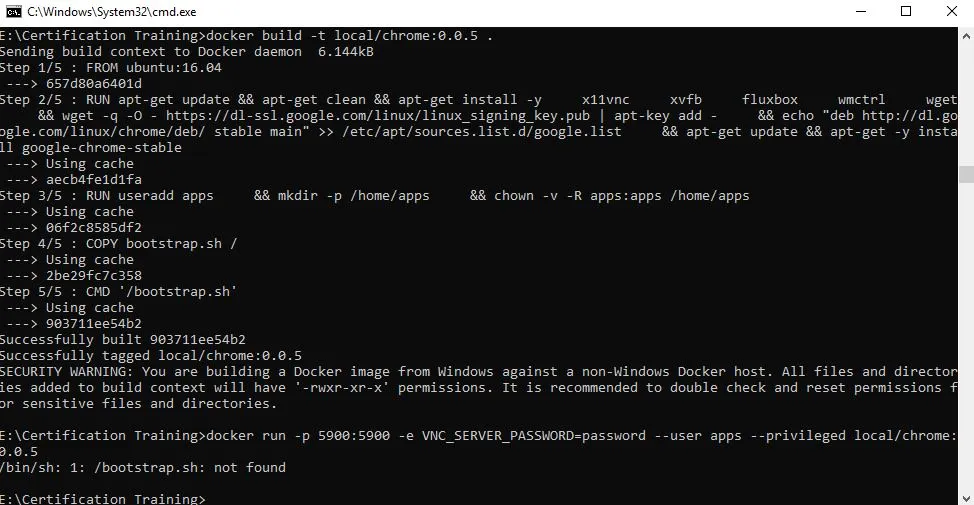The width and height of the screenshot is (974, 505).
Task: Click the 'SECURITY WARNING' text
Action: 66,371
